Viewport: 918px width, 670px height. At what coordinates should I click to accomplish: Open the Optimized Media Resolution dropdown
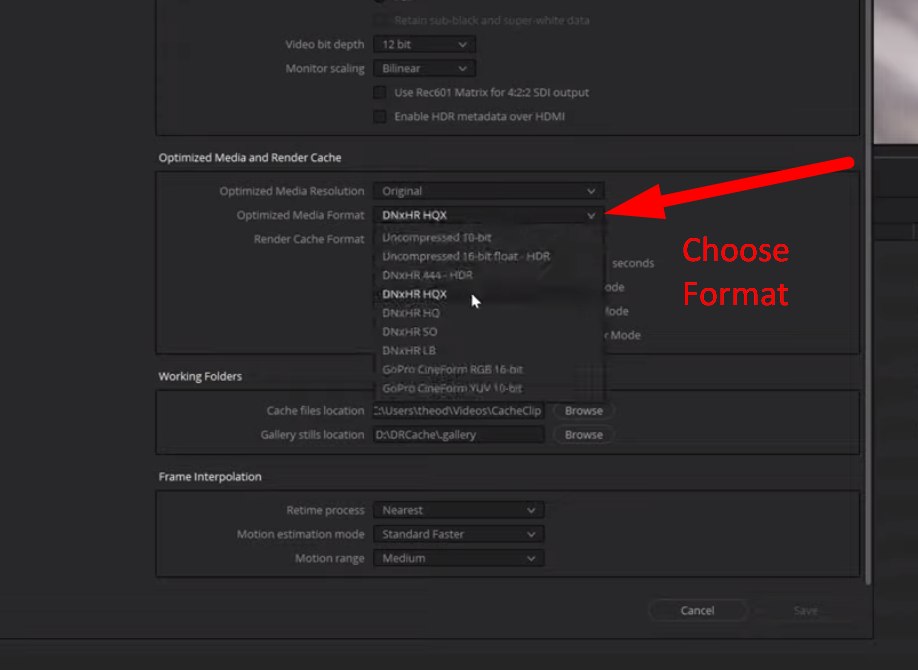click(487, 190)
